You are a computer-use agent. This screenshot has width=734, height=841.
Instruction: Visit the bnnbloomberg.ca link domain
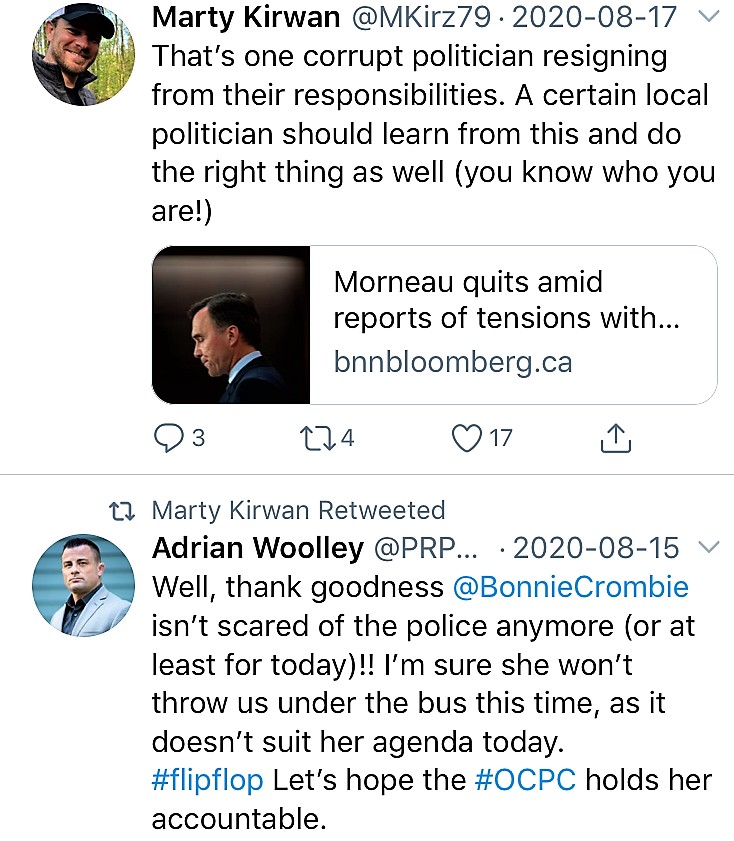pyautogui.click(x=453, y=362)
